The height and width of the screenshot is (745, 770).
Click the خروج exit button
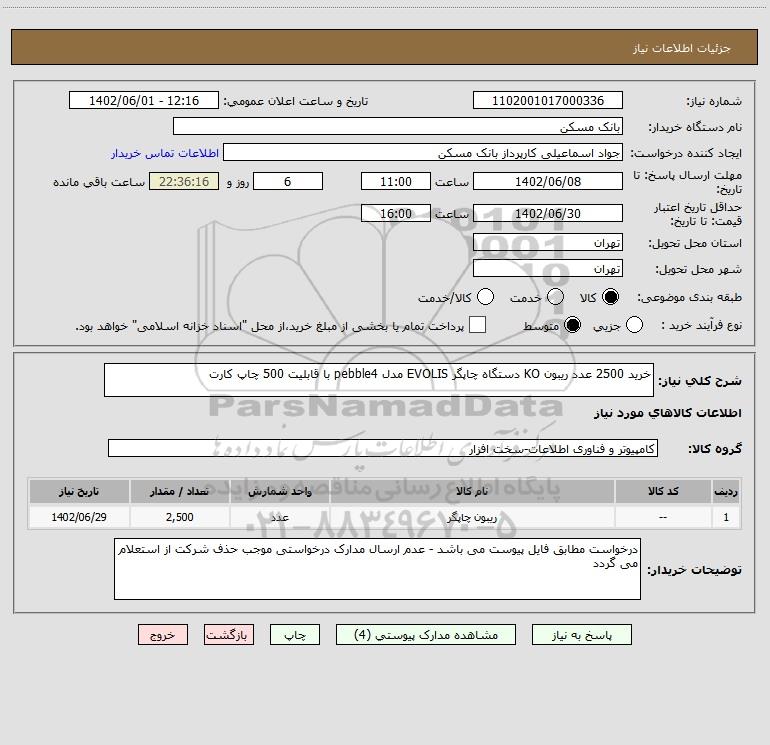click(163, 635)
